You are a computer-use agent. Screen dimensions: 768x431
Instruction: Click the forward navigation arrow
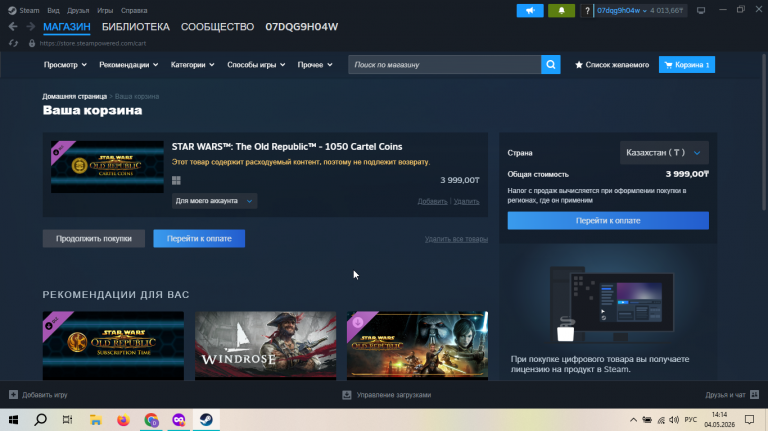(x=30, y=26)
